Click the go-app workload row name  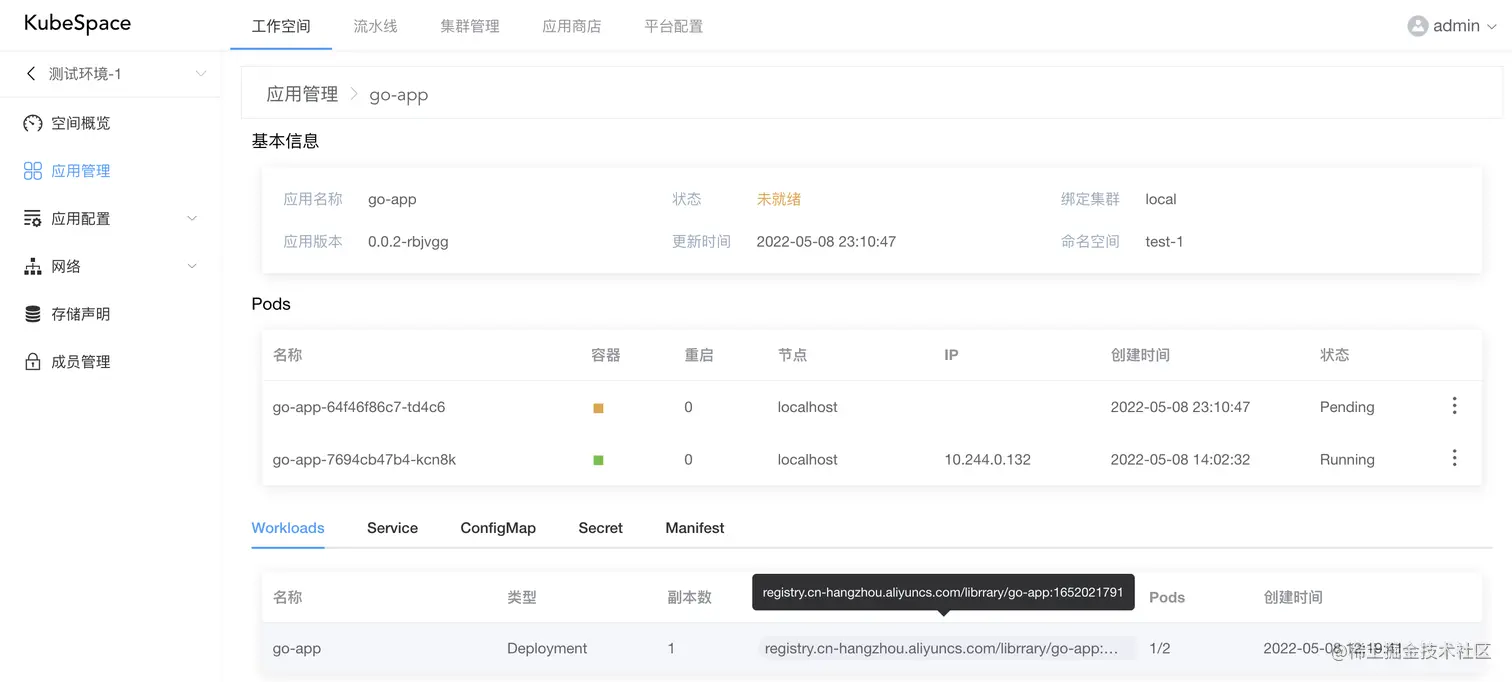coord(297,648)
